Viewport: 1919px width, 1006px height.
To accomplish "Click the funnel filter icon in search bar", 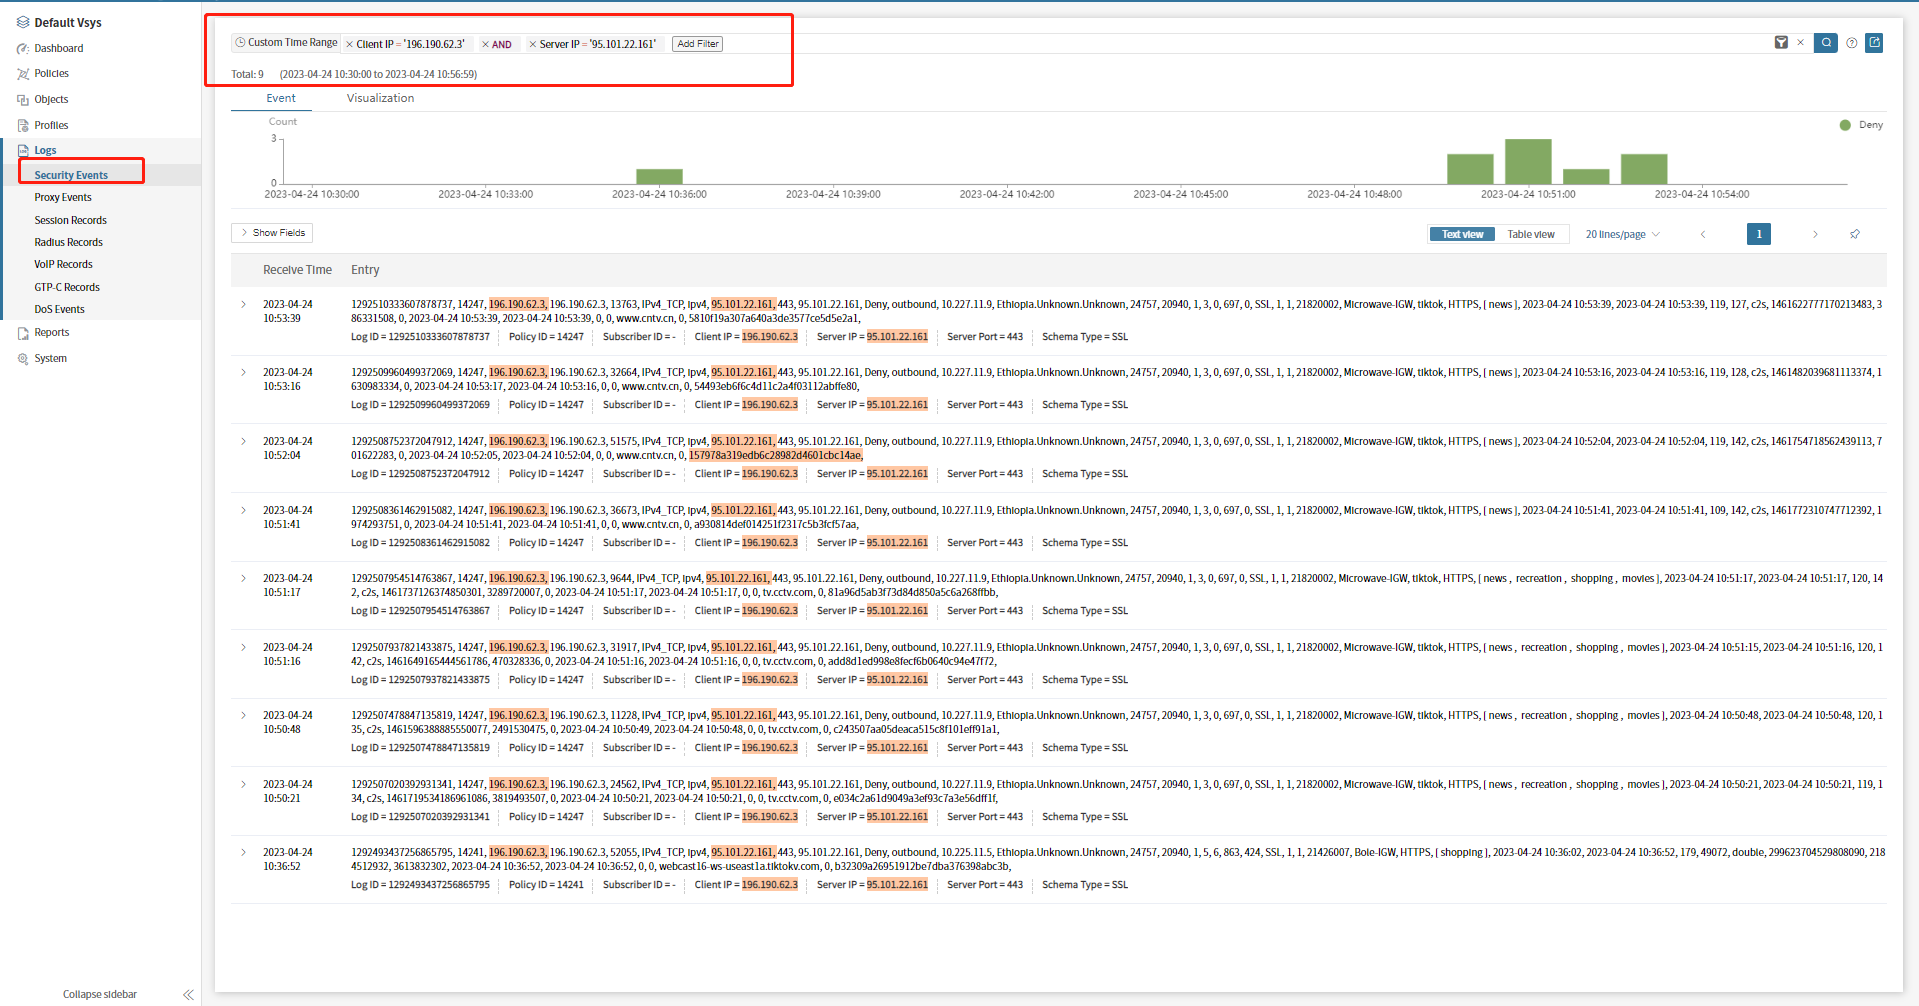I will 1781,43.
